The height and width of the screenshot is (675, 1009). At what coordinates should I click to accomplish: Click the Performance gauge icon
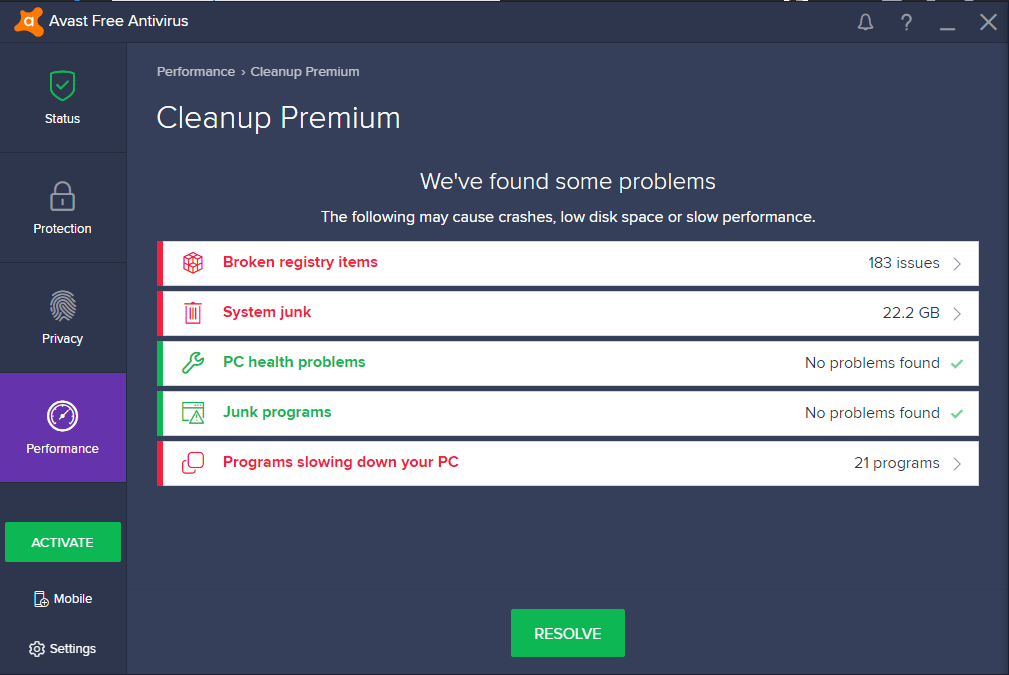pyautogui.click(x=62, y=416)
